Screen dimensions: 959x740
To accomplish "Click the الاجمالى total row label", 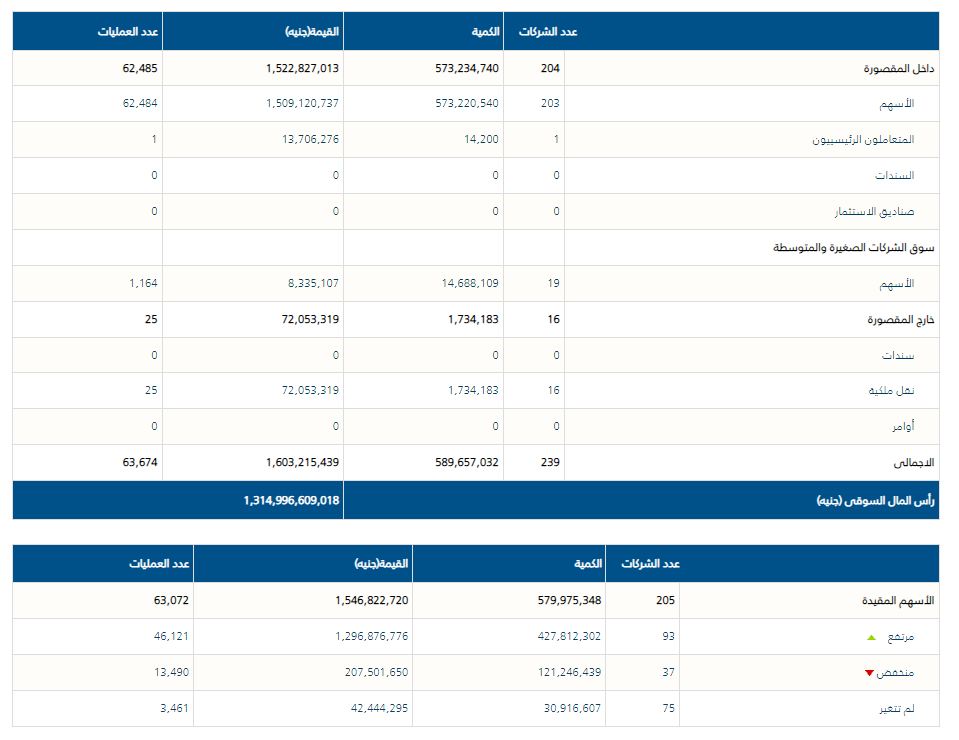I will tap(912, 463).
